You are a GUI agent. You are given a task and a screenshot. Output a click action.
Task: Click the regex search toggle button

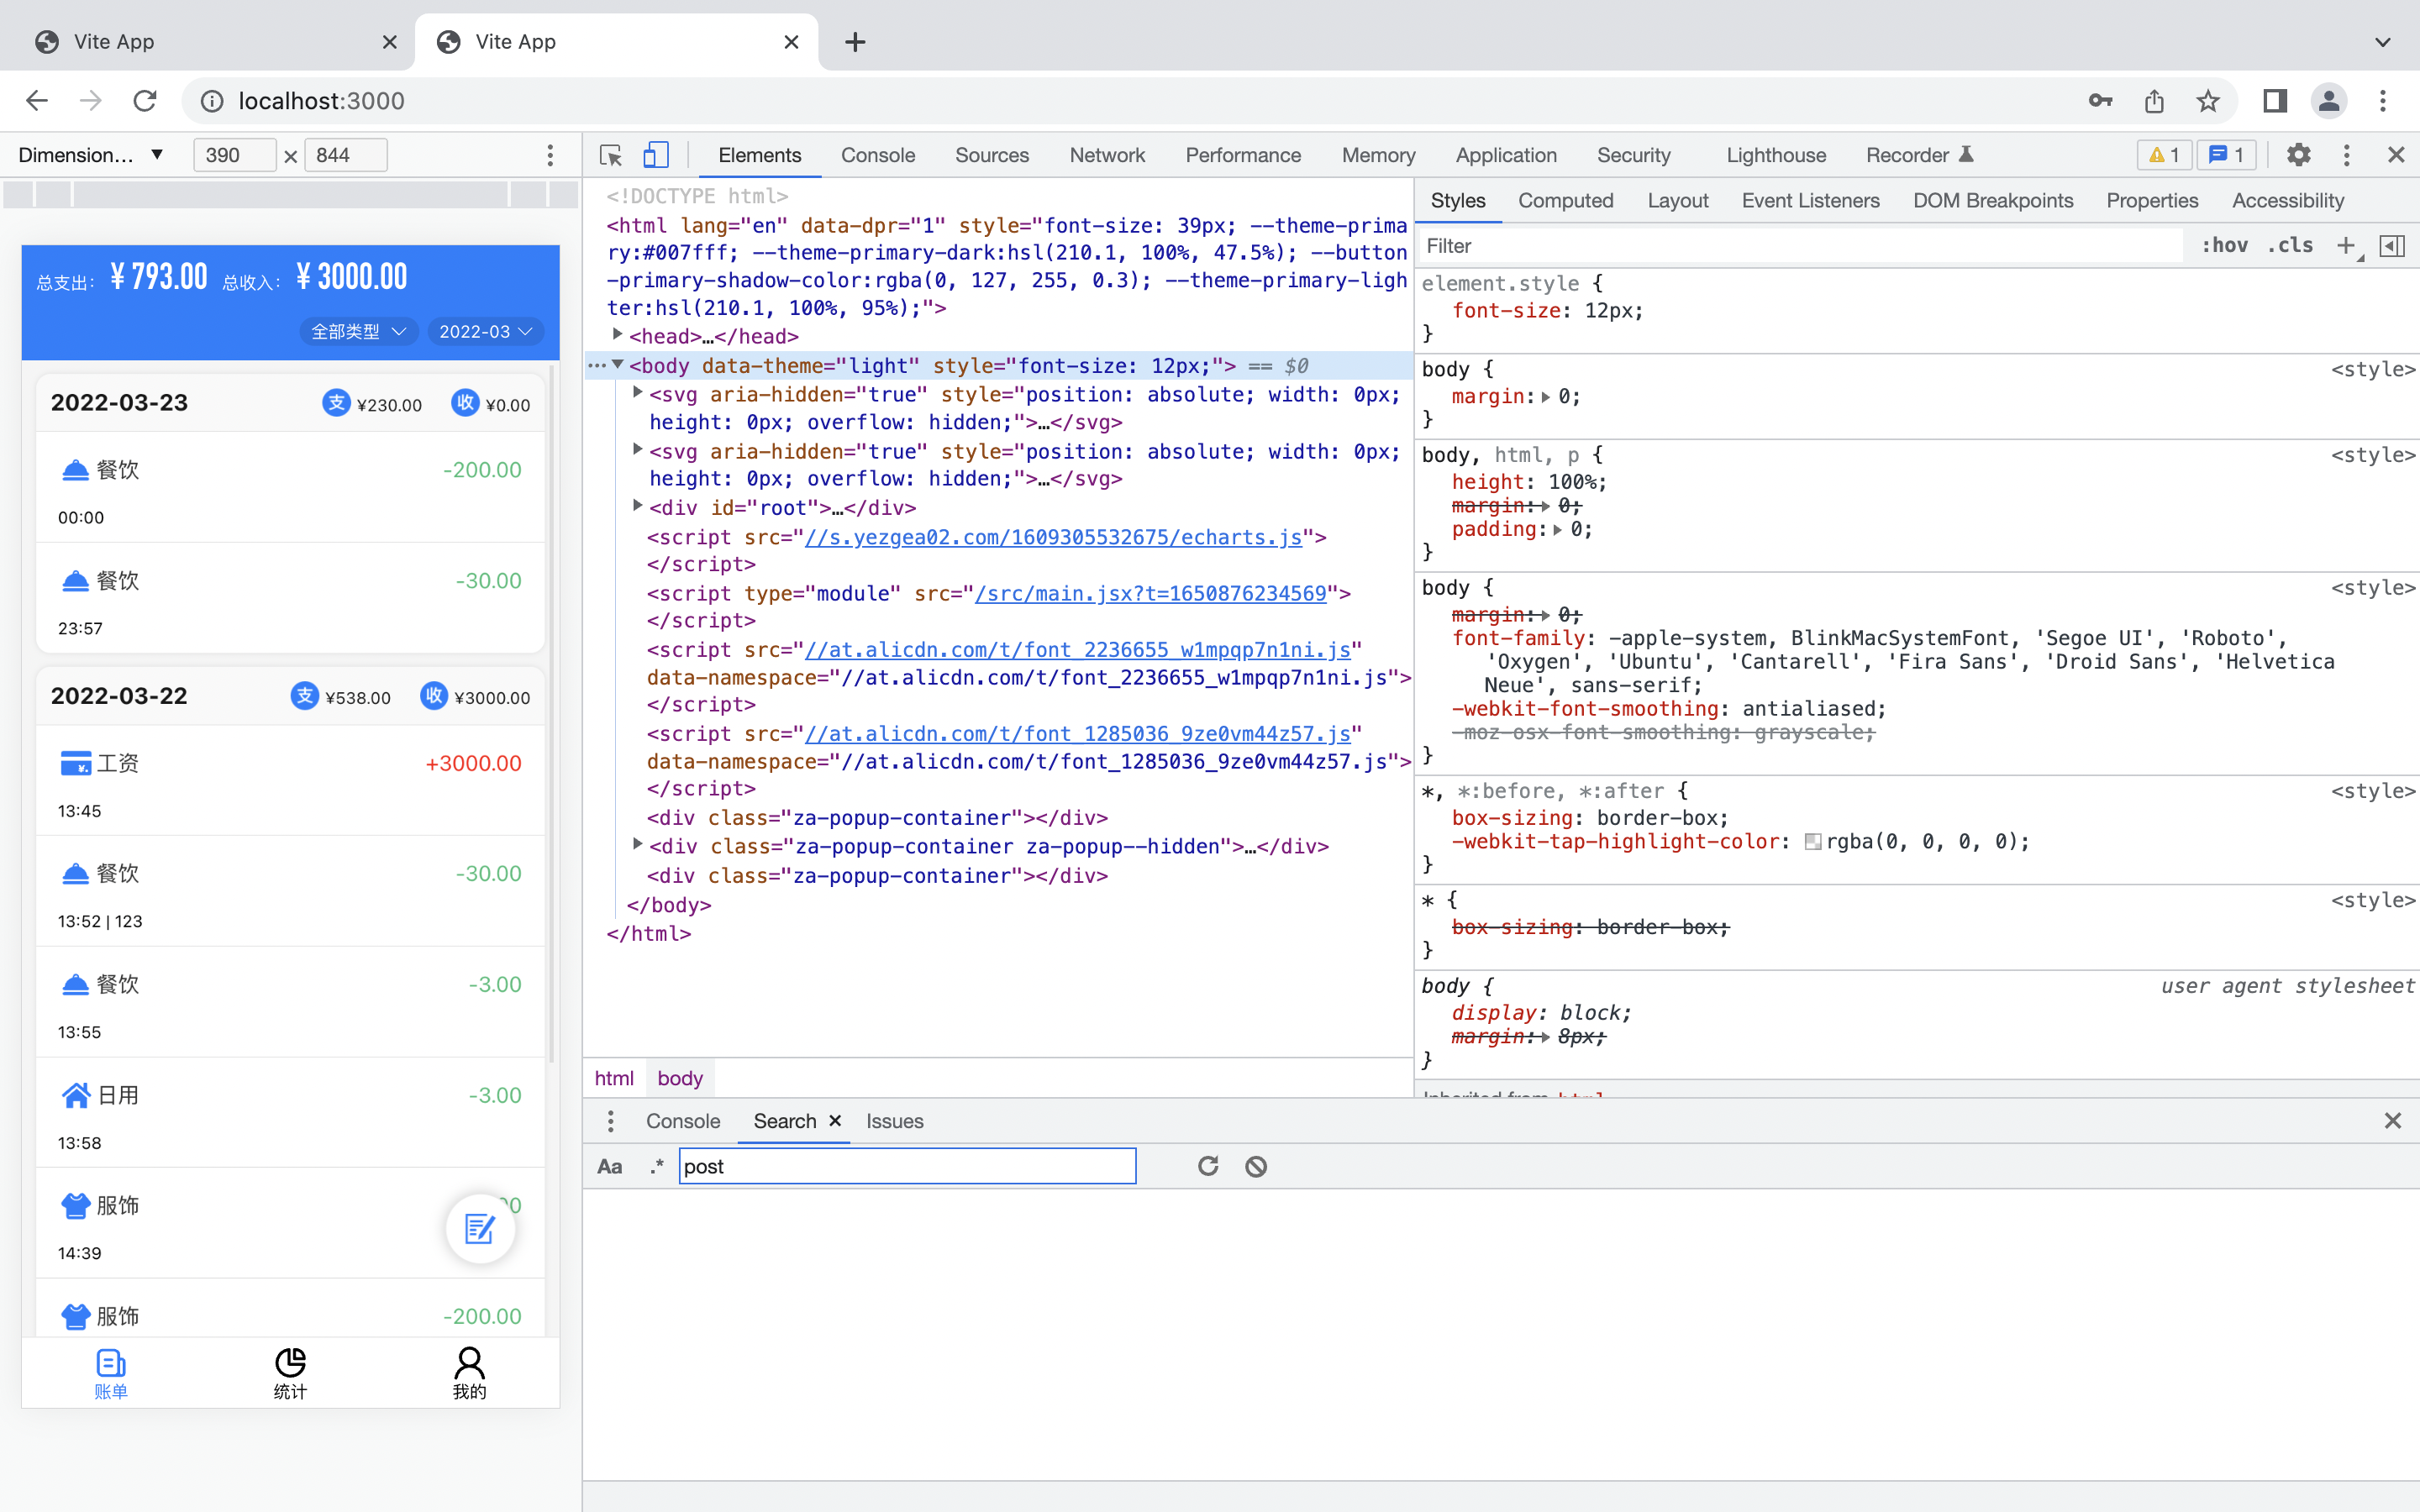point(655,1167)
